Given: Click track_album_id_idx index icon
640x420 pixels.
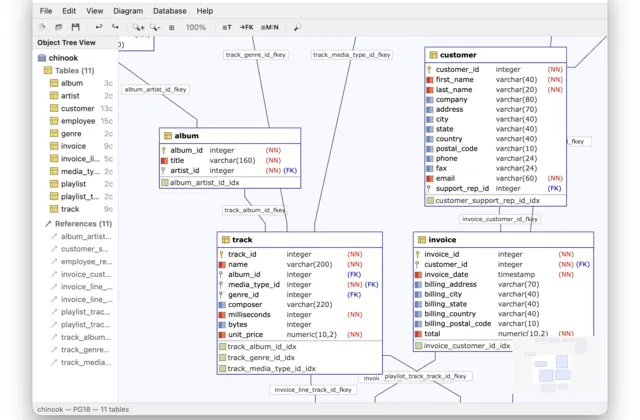Looking at the screenshot, I should pyautogui.click(x=222, y=347).
